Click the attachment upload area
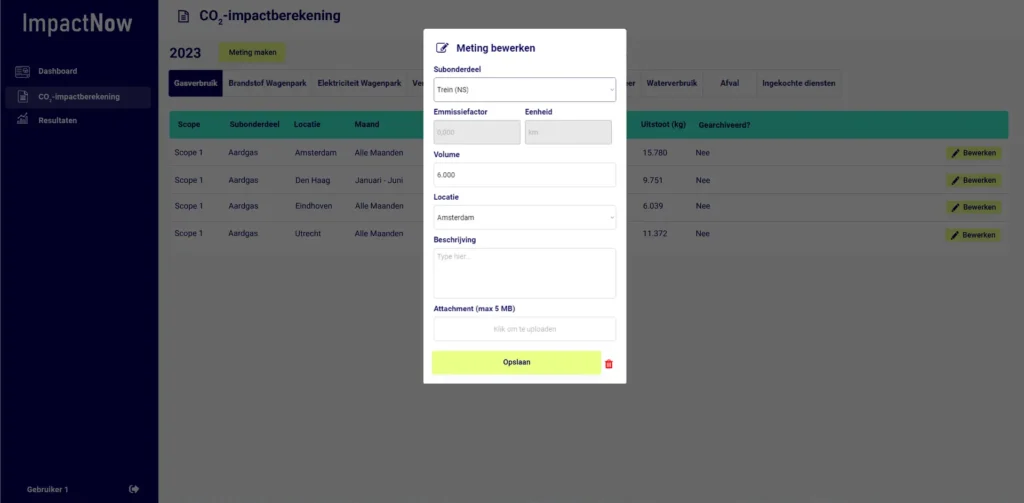Viewport: 1024px width, 503px height. click(524, 329)
